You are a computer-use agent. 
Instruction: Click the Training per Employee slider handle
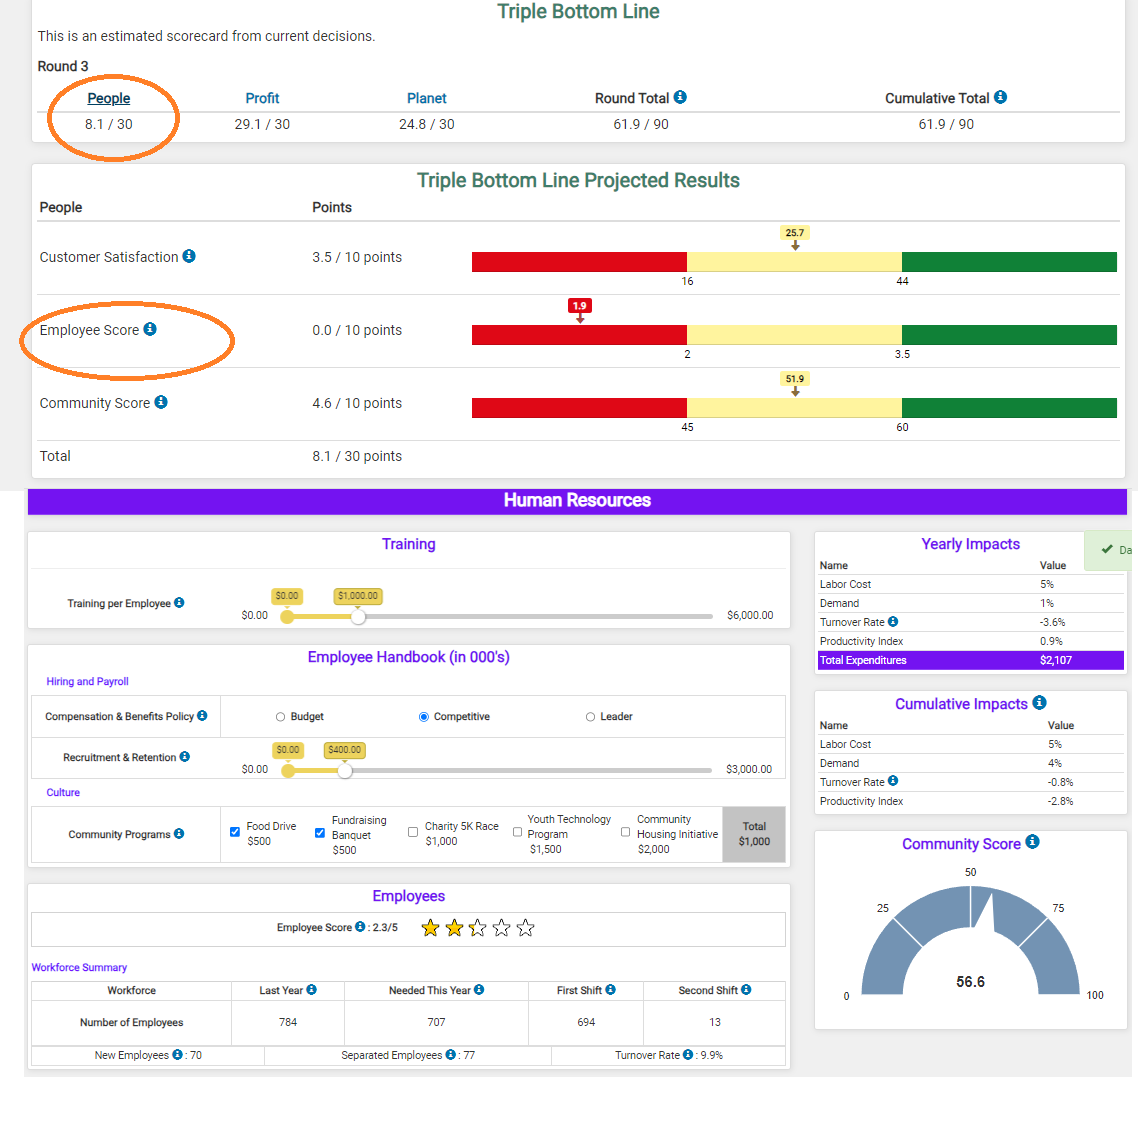tap(358, 617)
